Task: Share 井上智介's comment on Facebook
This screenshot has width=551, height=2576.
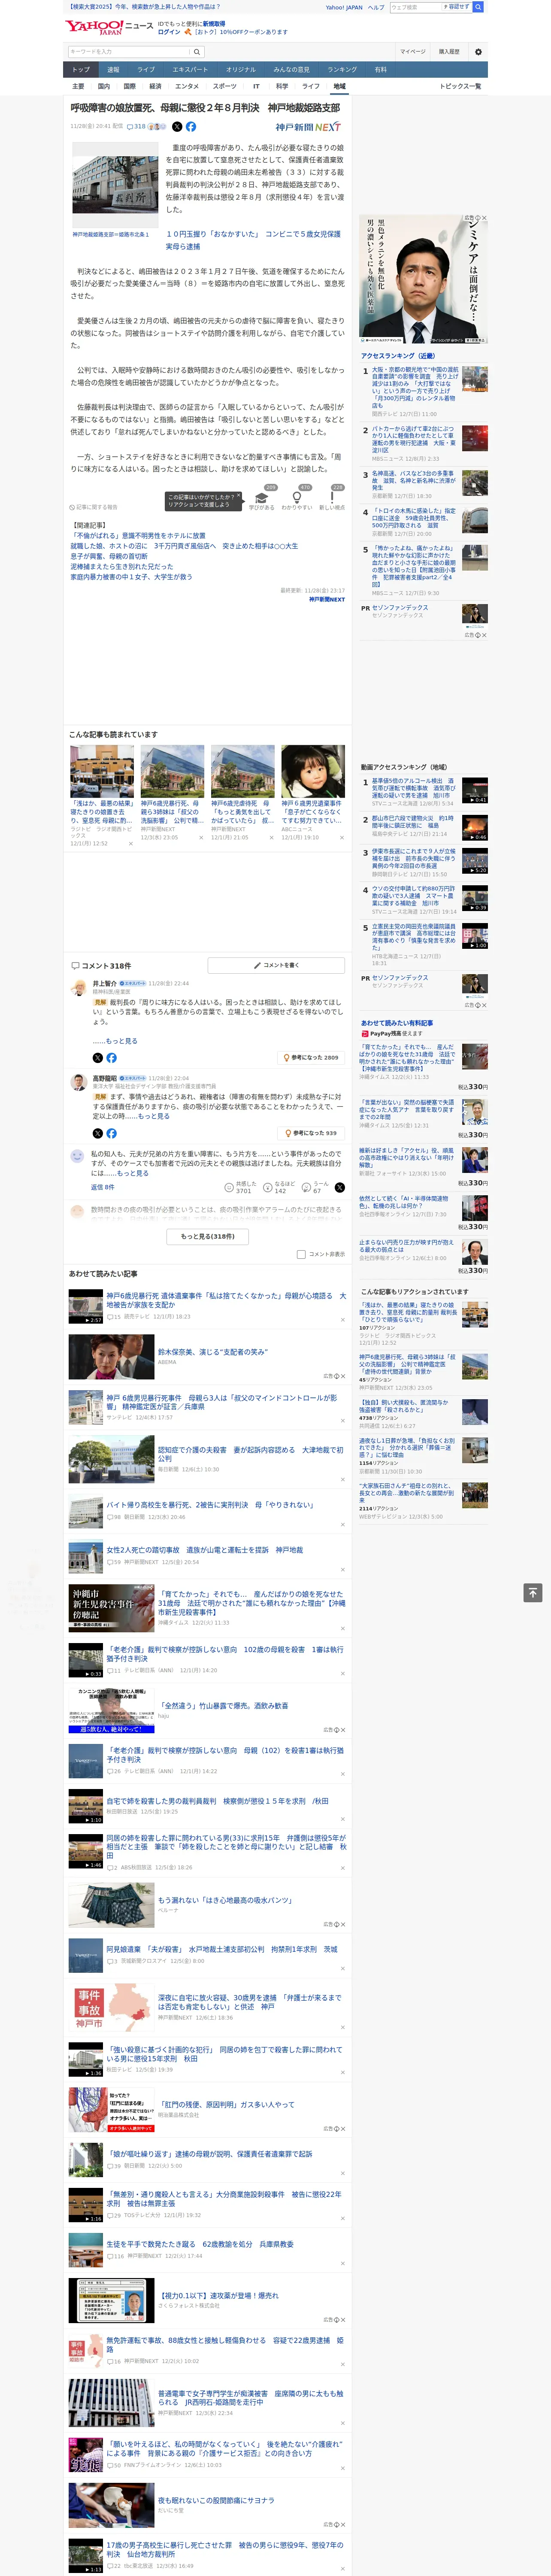Action: (x=111, y=1057)
